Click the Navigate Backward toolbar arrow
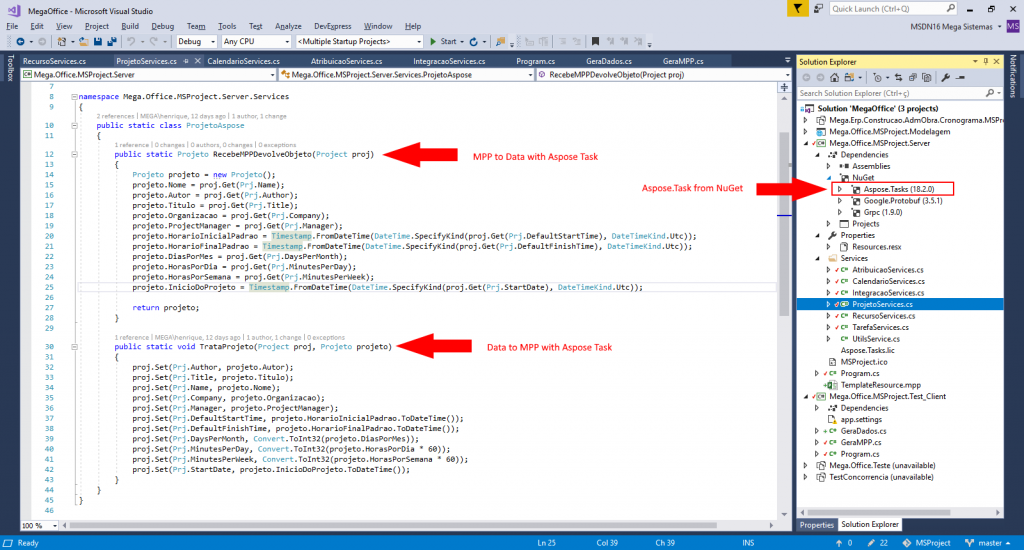 tap(20, 42)
